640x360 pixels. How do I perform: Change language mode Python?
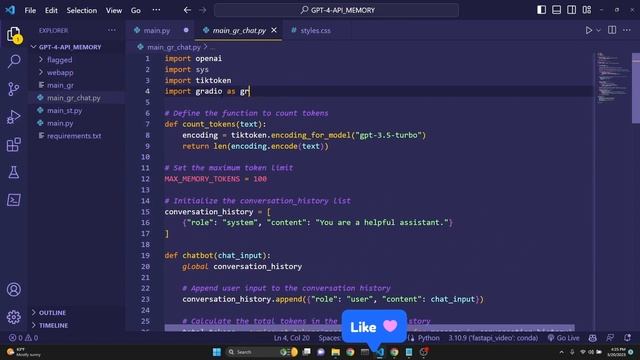(428, 338)
